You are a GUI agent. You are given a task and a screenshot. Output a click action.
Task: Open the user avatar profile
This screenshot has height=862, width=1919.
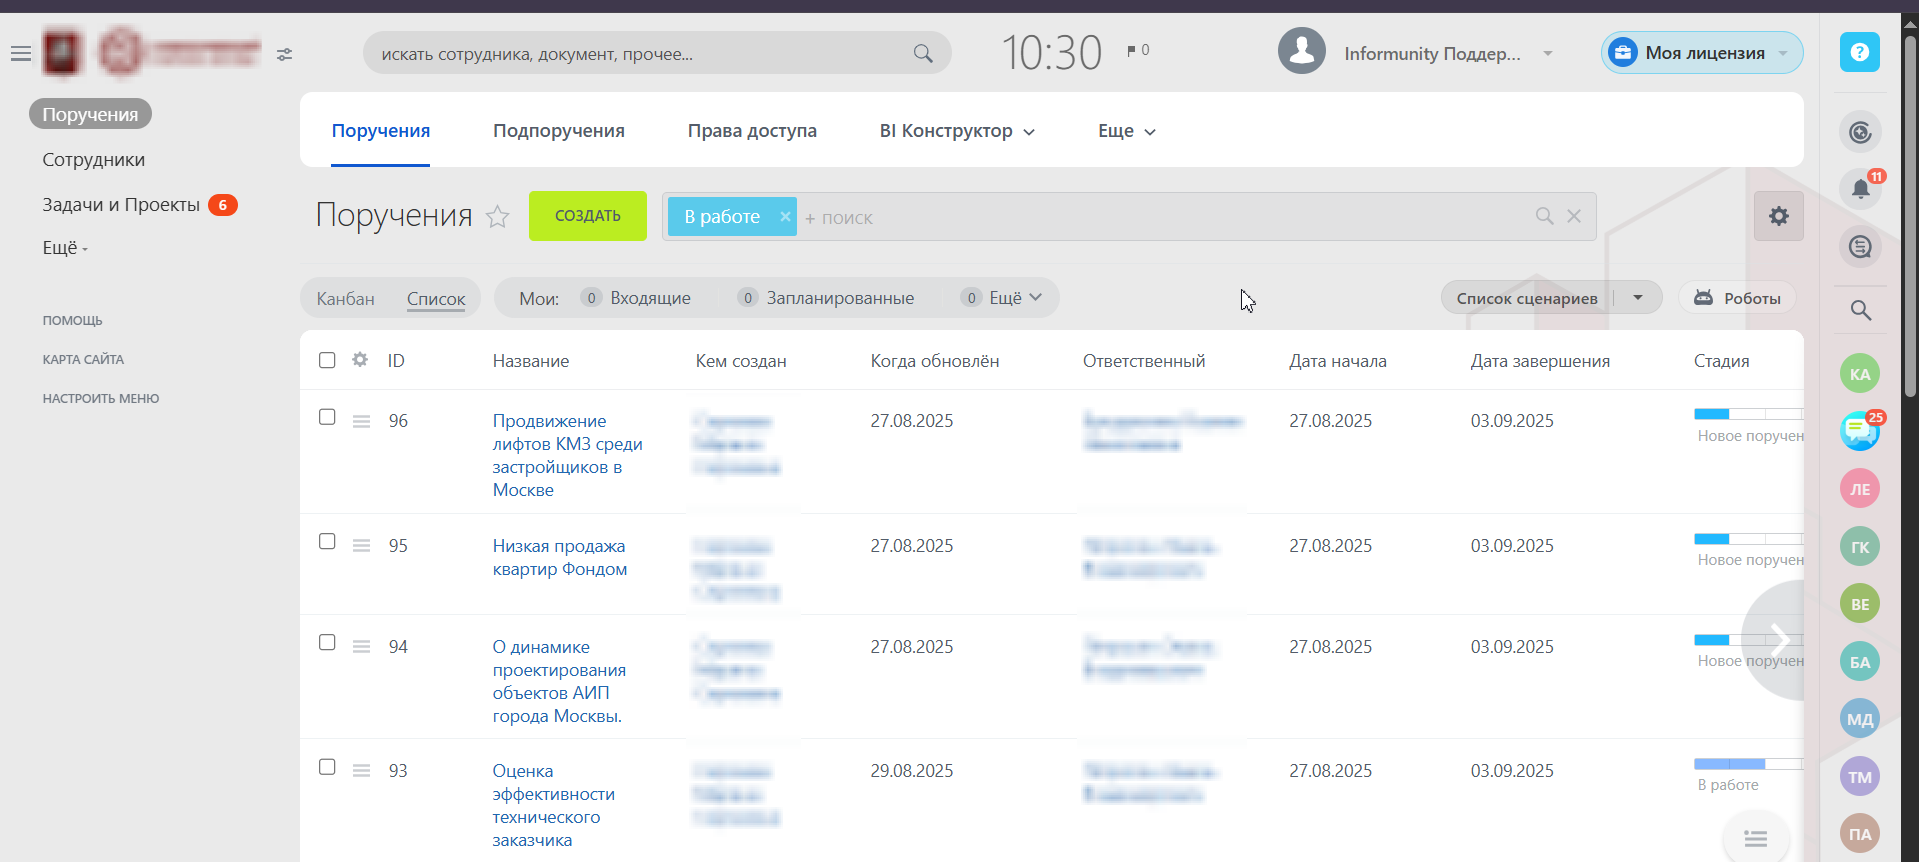(1301, 51)
